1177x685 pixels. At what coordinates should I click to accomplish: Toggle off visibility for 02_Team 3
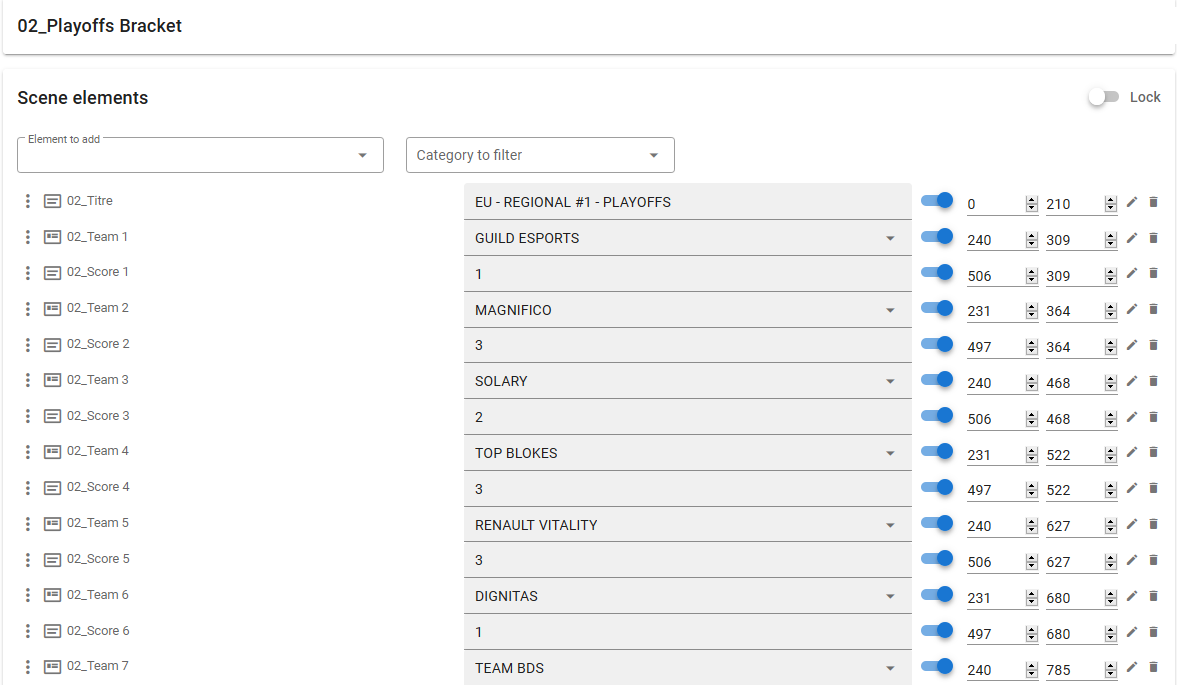pos(937,380)
